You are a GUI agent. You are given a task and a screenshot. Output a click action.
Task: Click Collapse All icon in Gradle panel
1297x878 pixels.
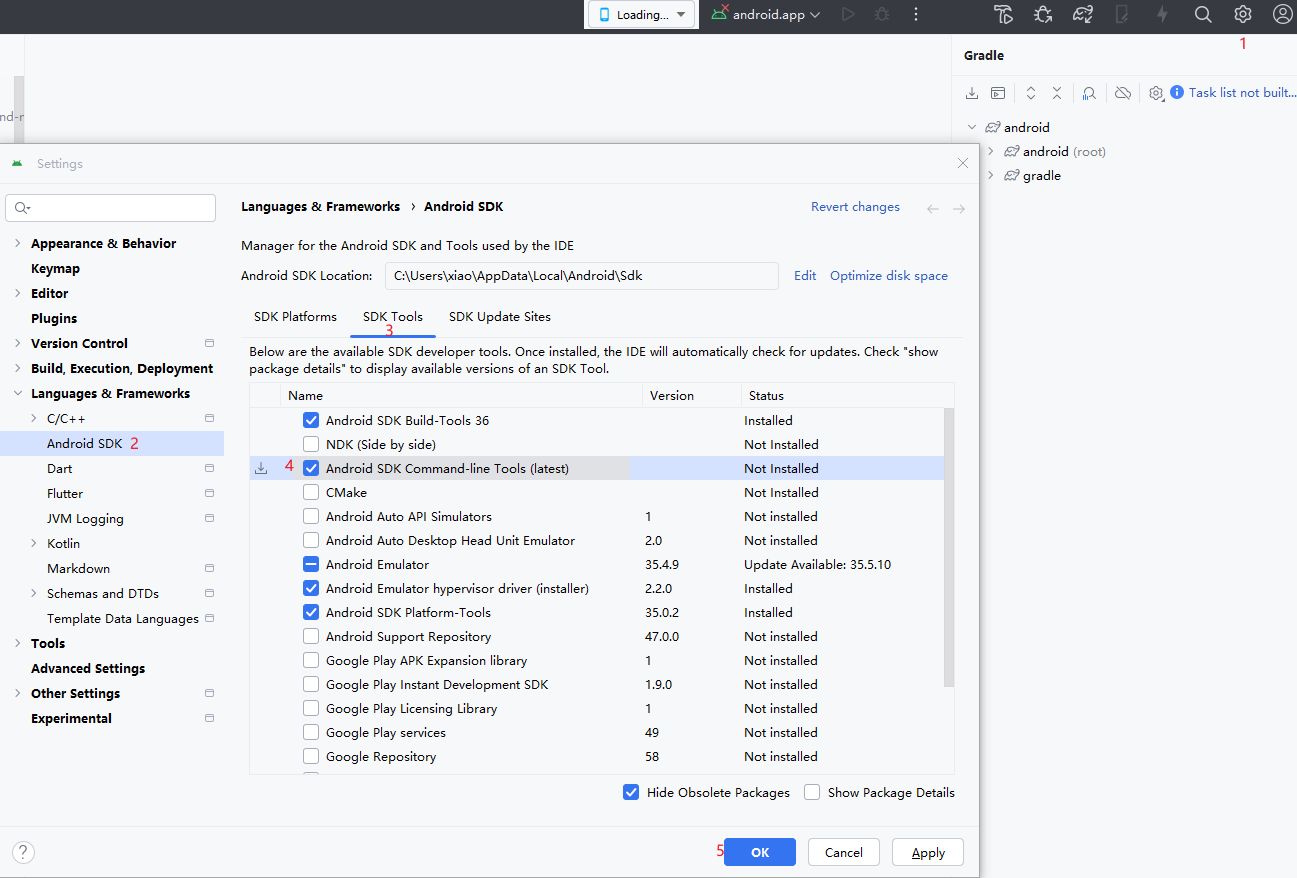click(1057, 92)
